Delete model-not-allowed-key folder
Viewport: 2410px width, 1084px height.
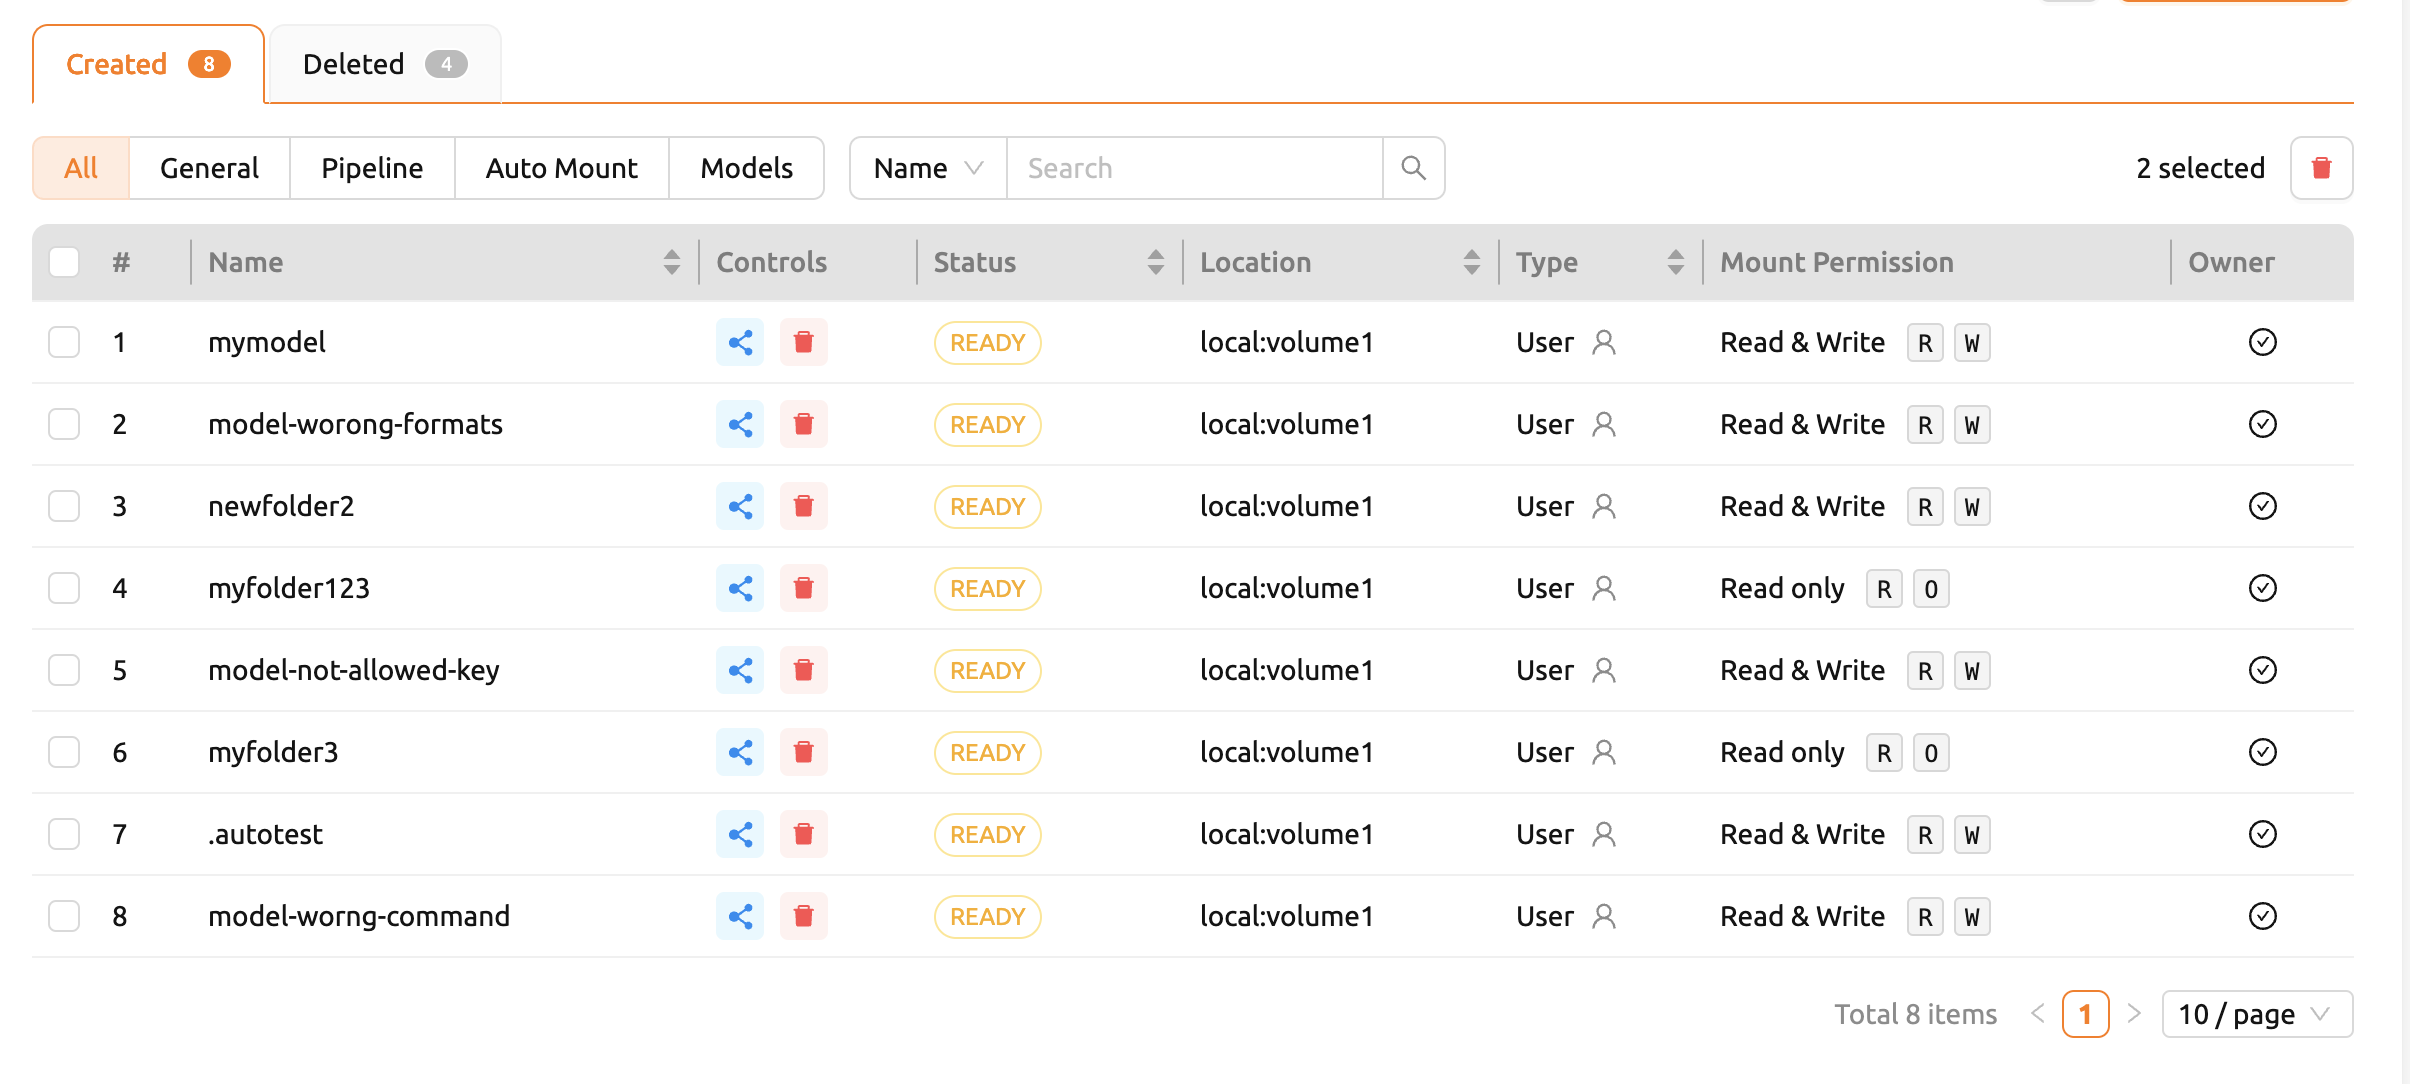[803, 671]
